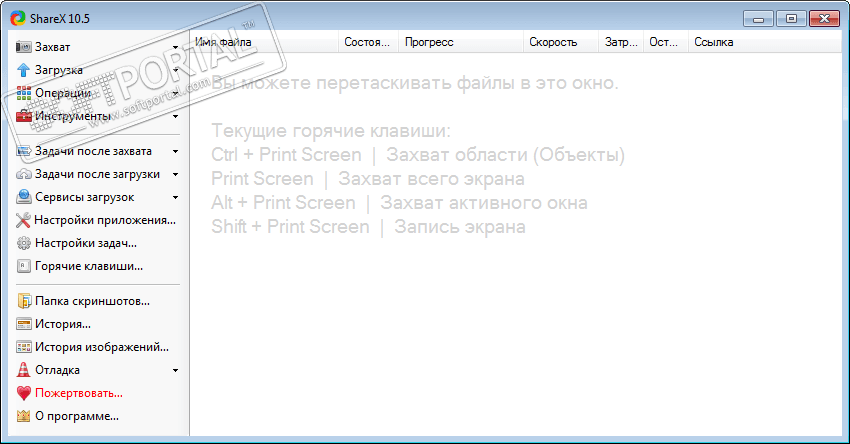850x444 pixels.
Task: Click the crown icon for О программе
Action: pos(23,416)
